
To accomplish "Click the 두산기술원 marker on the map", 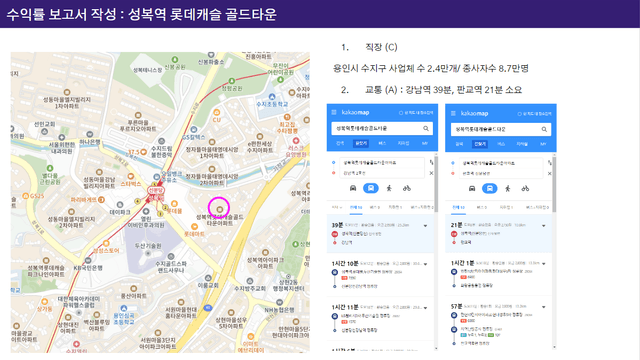I will 148,253.
